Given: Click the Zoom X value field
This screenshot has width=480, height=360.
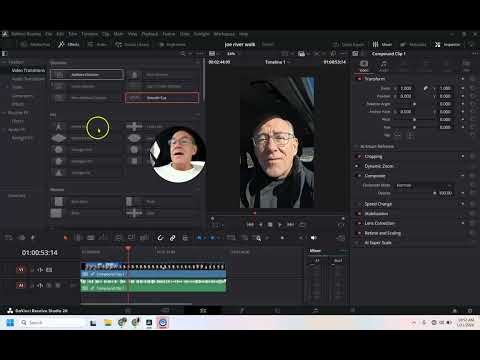Looking at the screenshot, I should 406,88.
